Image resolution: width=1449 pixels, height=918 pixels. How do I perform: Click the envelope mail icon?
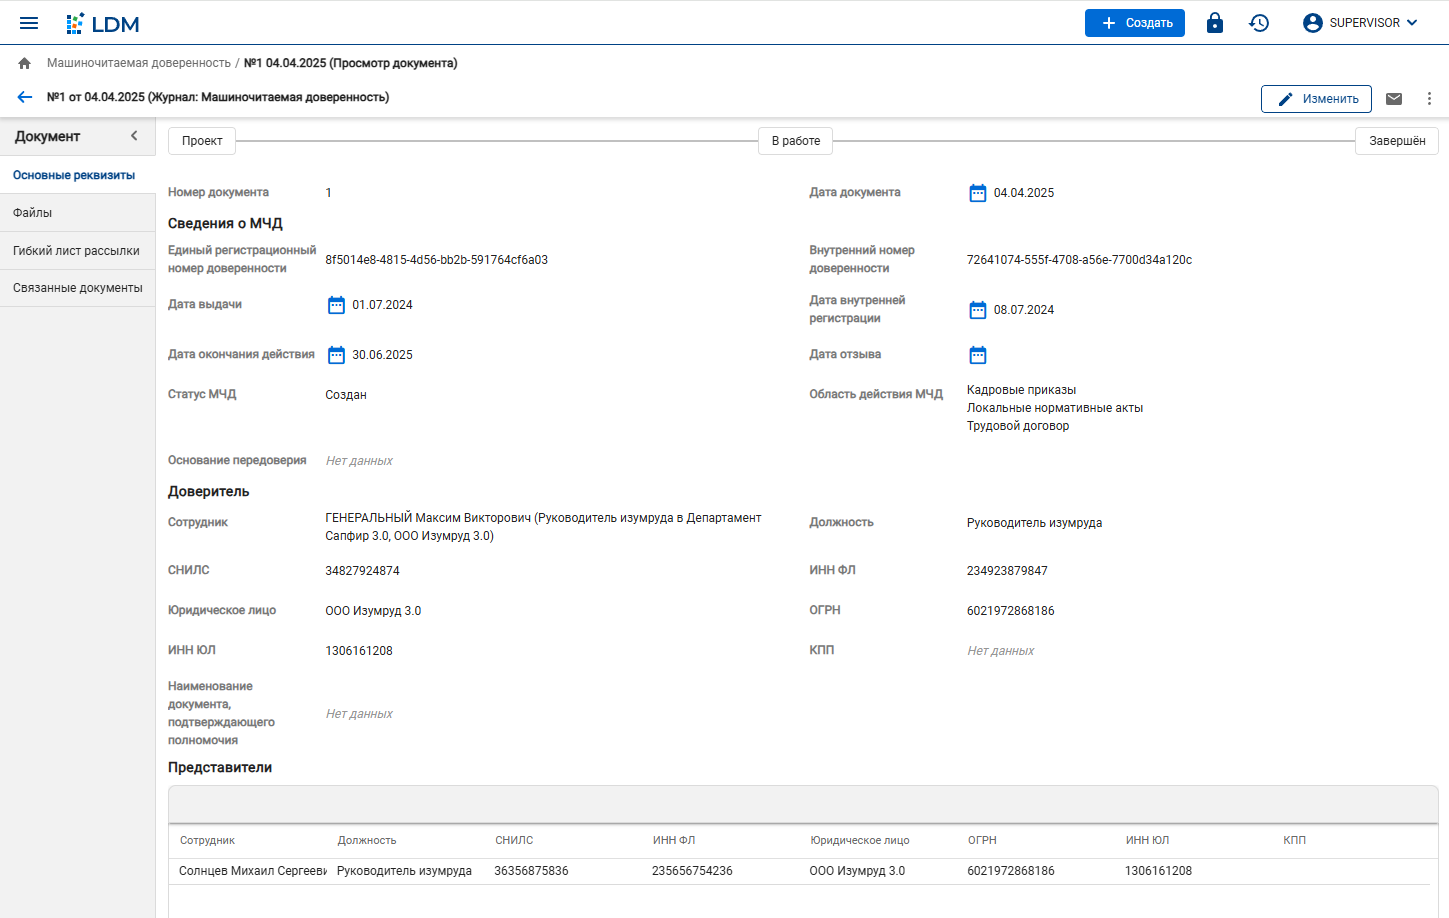click(1393, 99)
